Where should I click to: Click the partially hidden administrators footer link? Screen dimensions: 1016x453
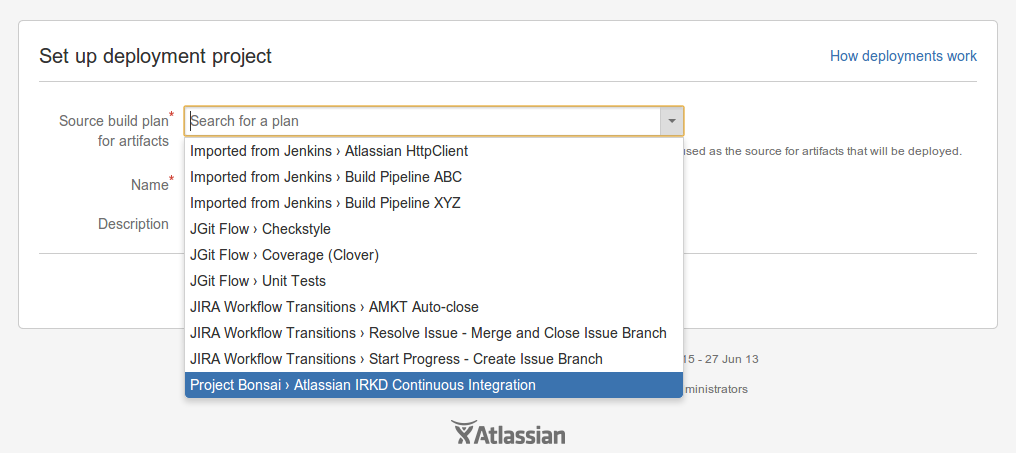[715, 389]
